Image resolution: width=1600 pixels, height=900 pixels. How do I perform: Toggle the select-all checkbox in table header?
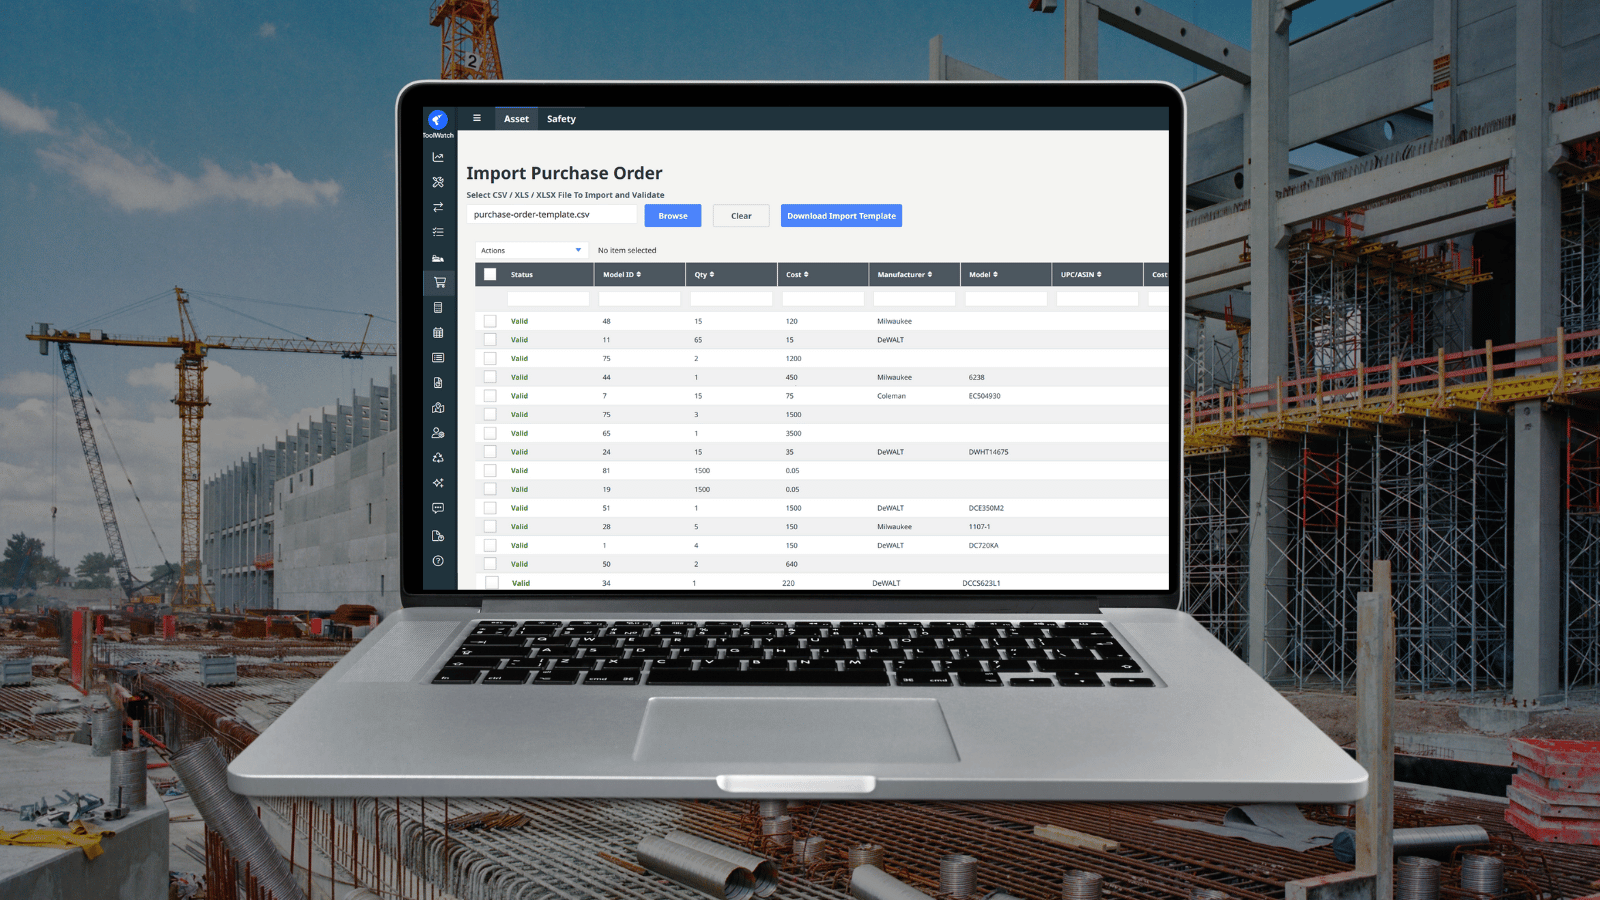490,274
